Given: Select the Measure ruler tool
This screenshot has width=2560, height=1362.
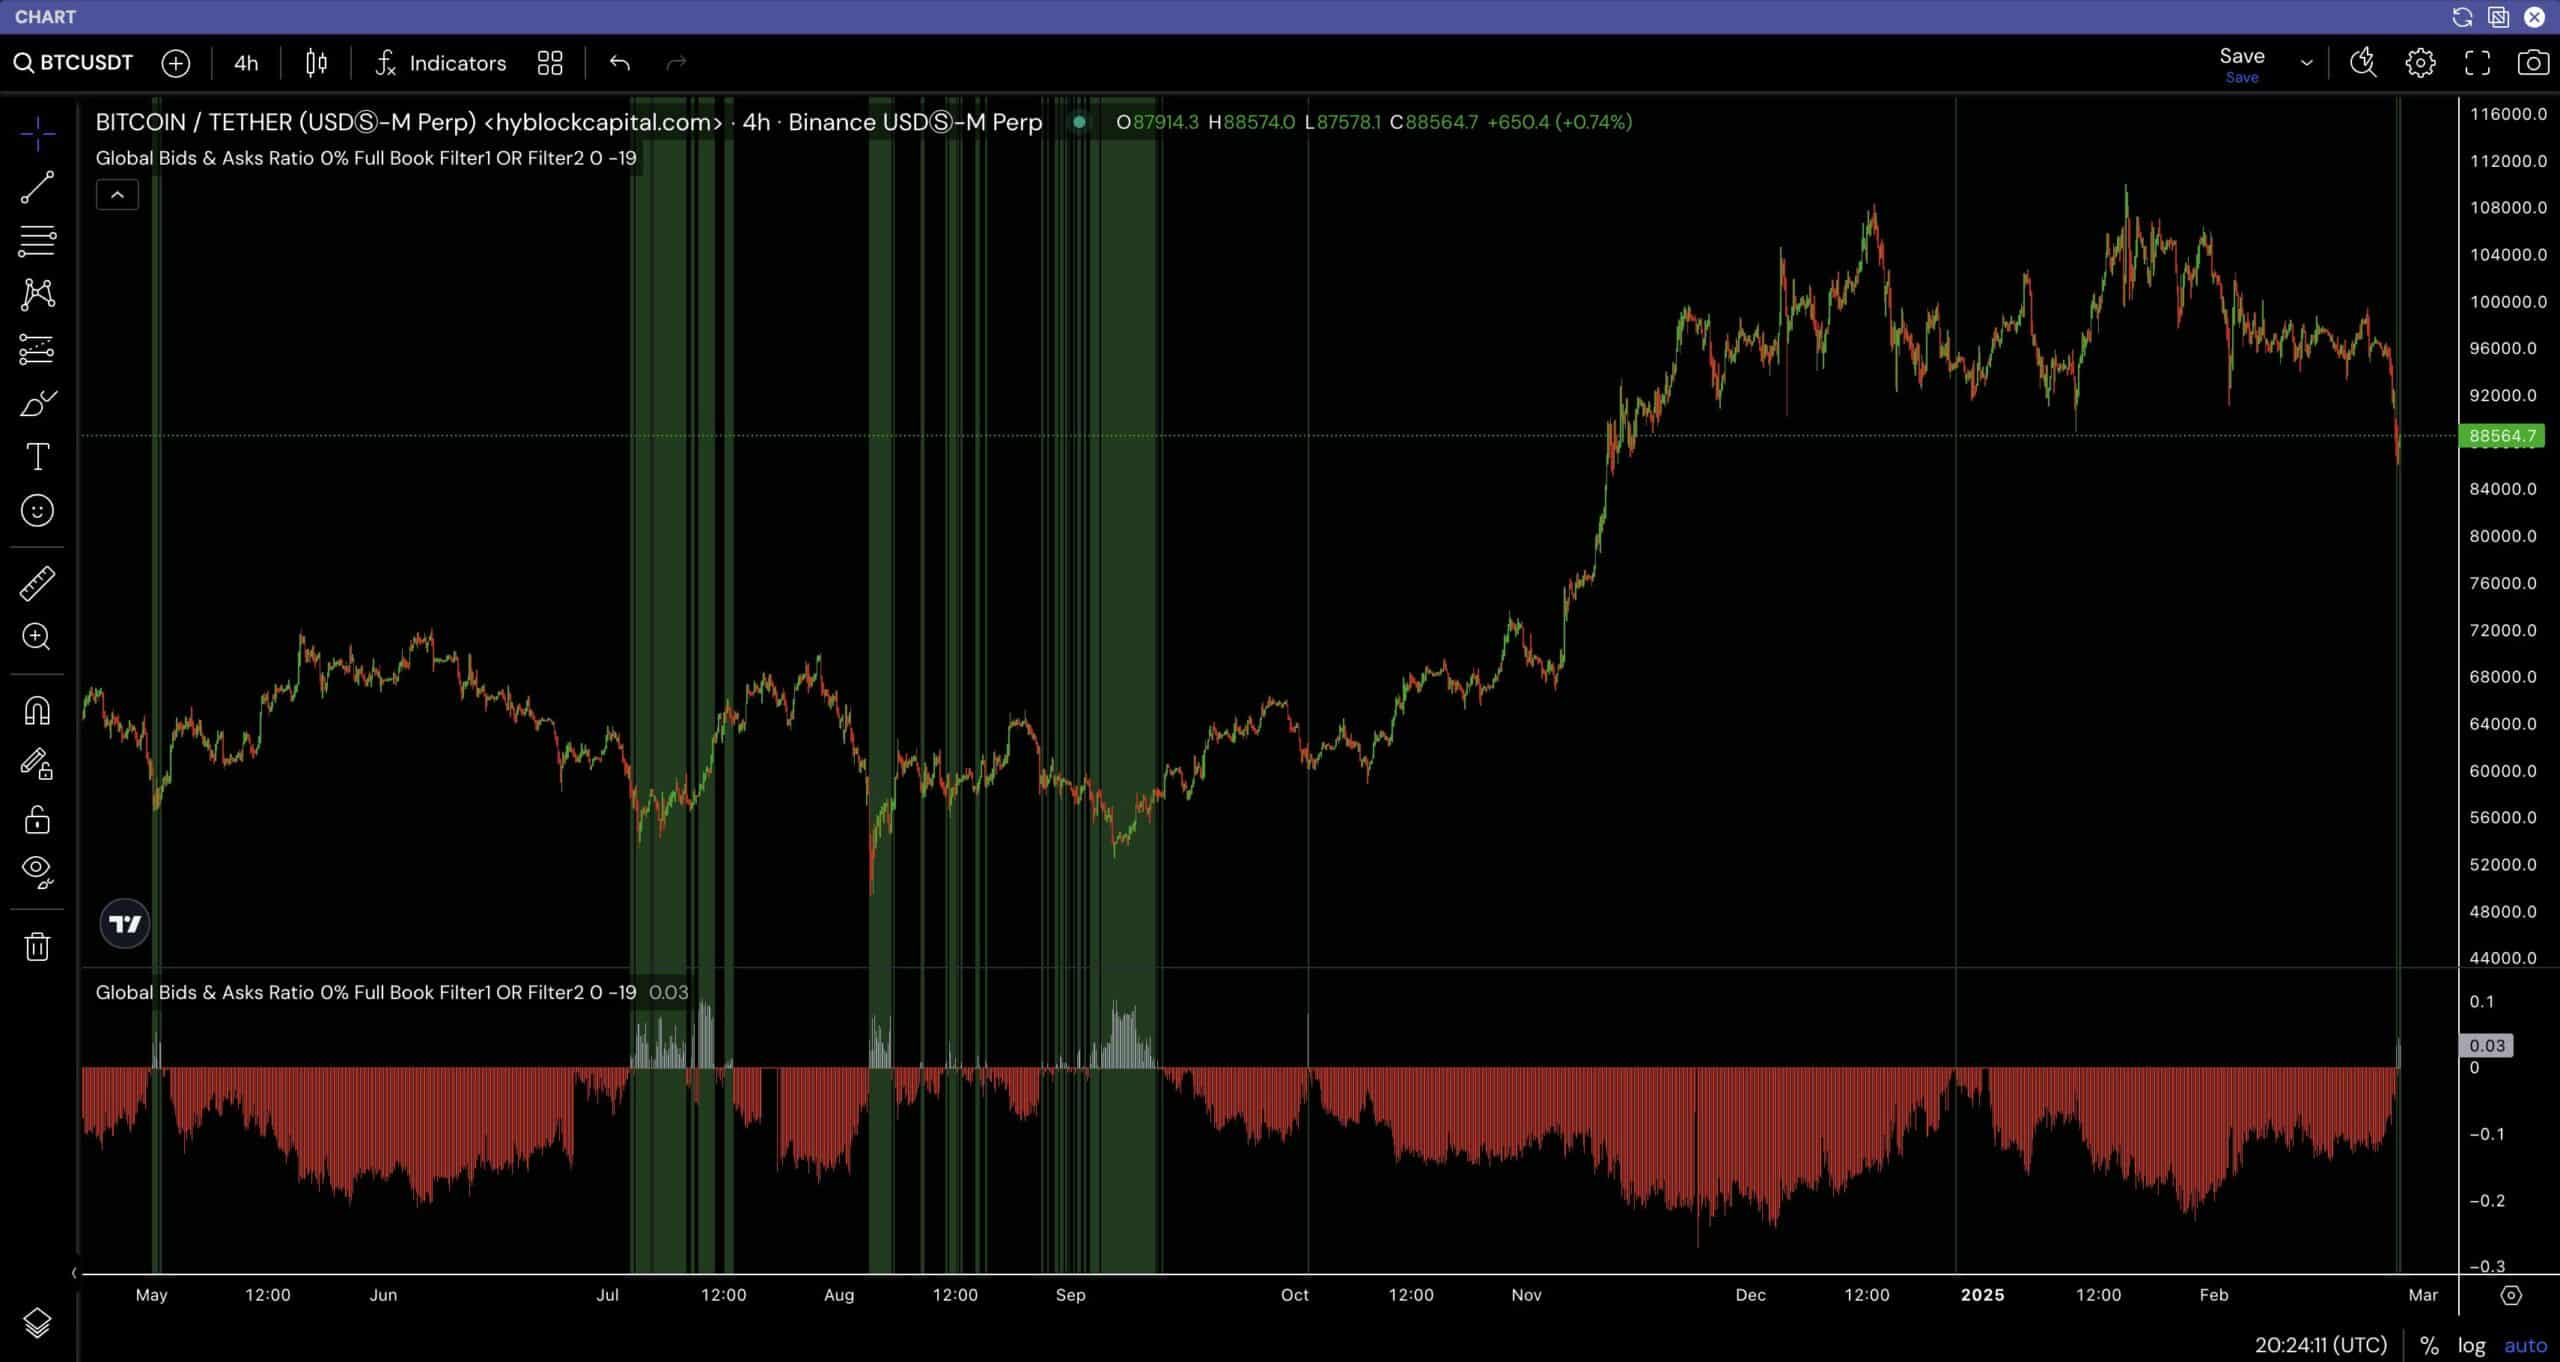Looking at the screenshot, I should tap(37, 583).
